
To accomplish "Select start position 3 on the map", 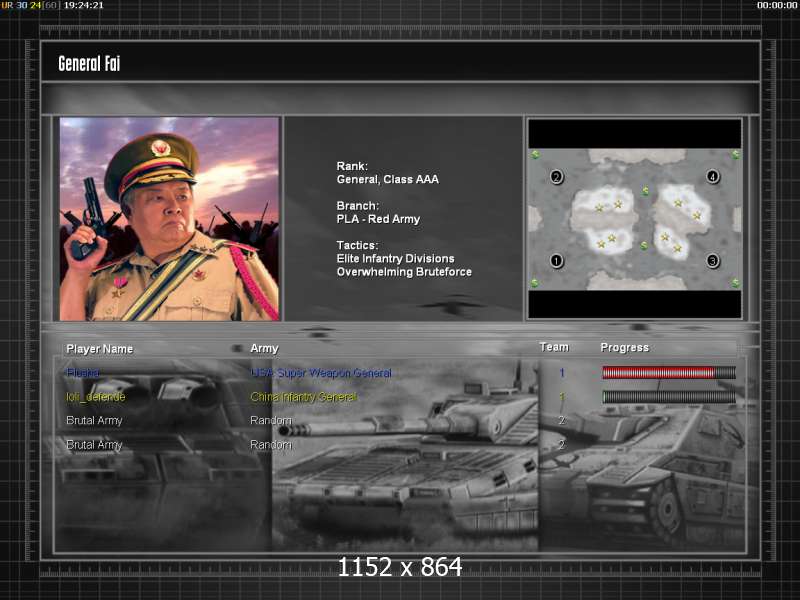I will tap(713, 261).
